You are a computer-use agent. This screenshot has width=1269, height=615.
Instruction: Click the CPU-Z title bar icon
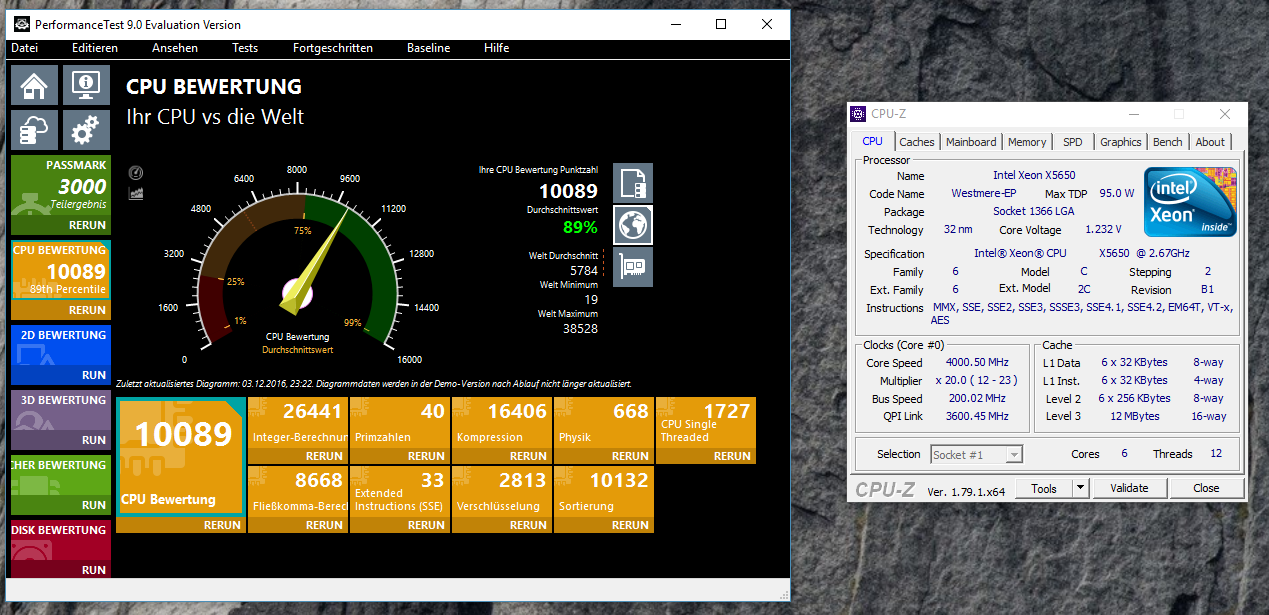858,114
